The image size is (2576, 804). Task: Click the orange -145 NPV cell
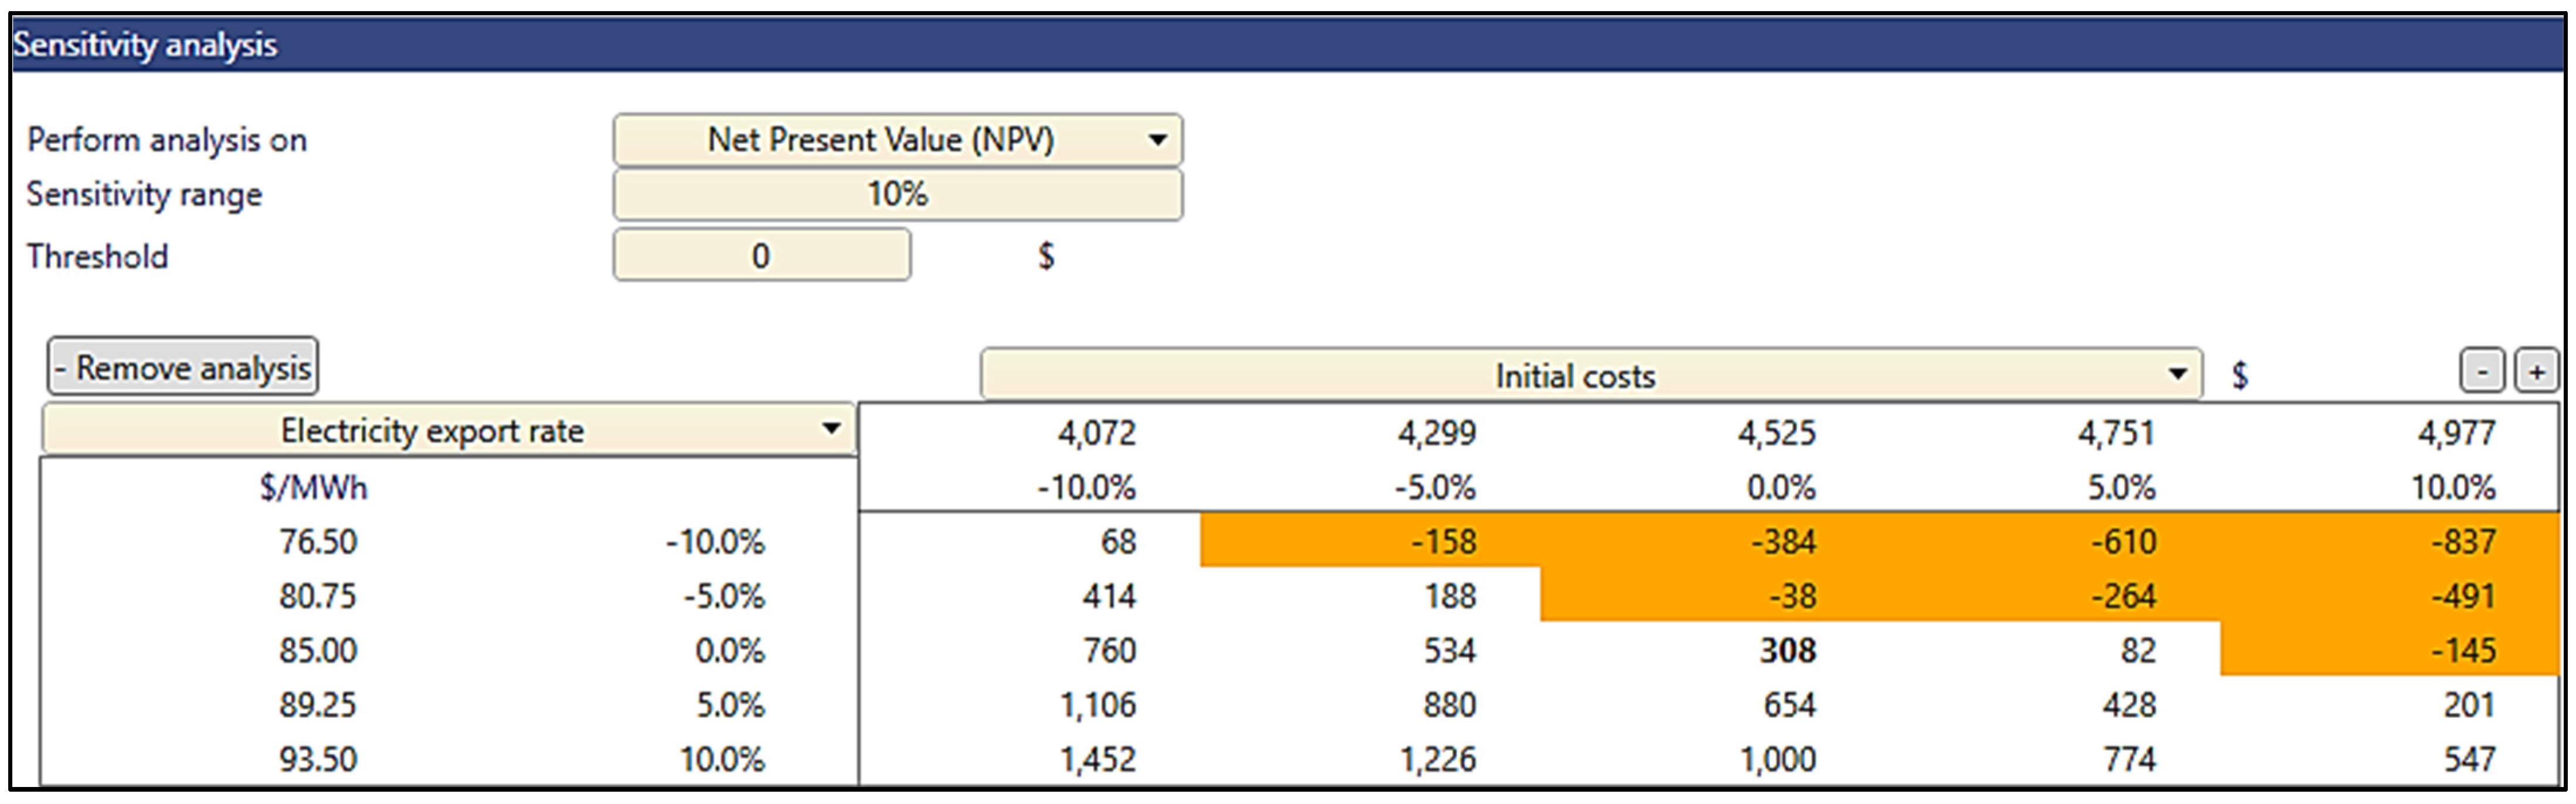[x=2463, y=651]
